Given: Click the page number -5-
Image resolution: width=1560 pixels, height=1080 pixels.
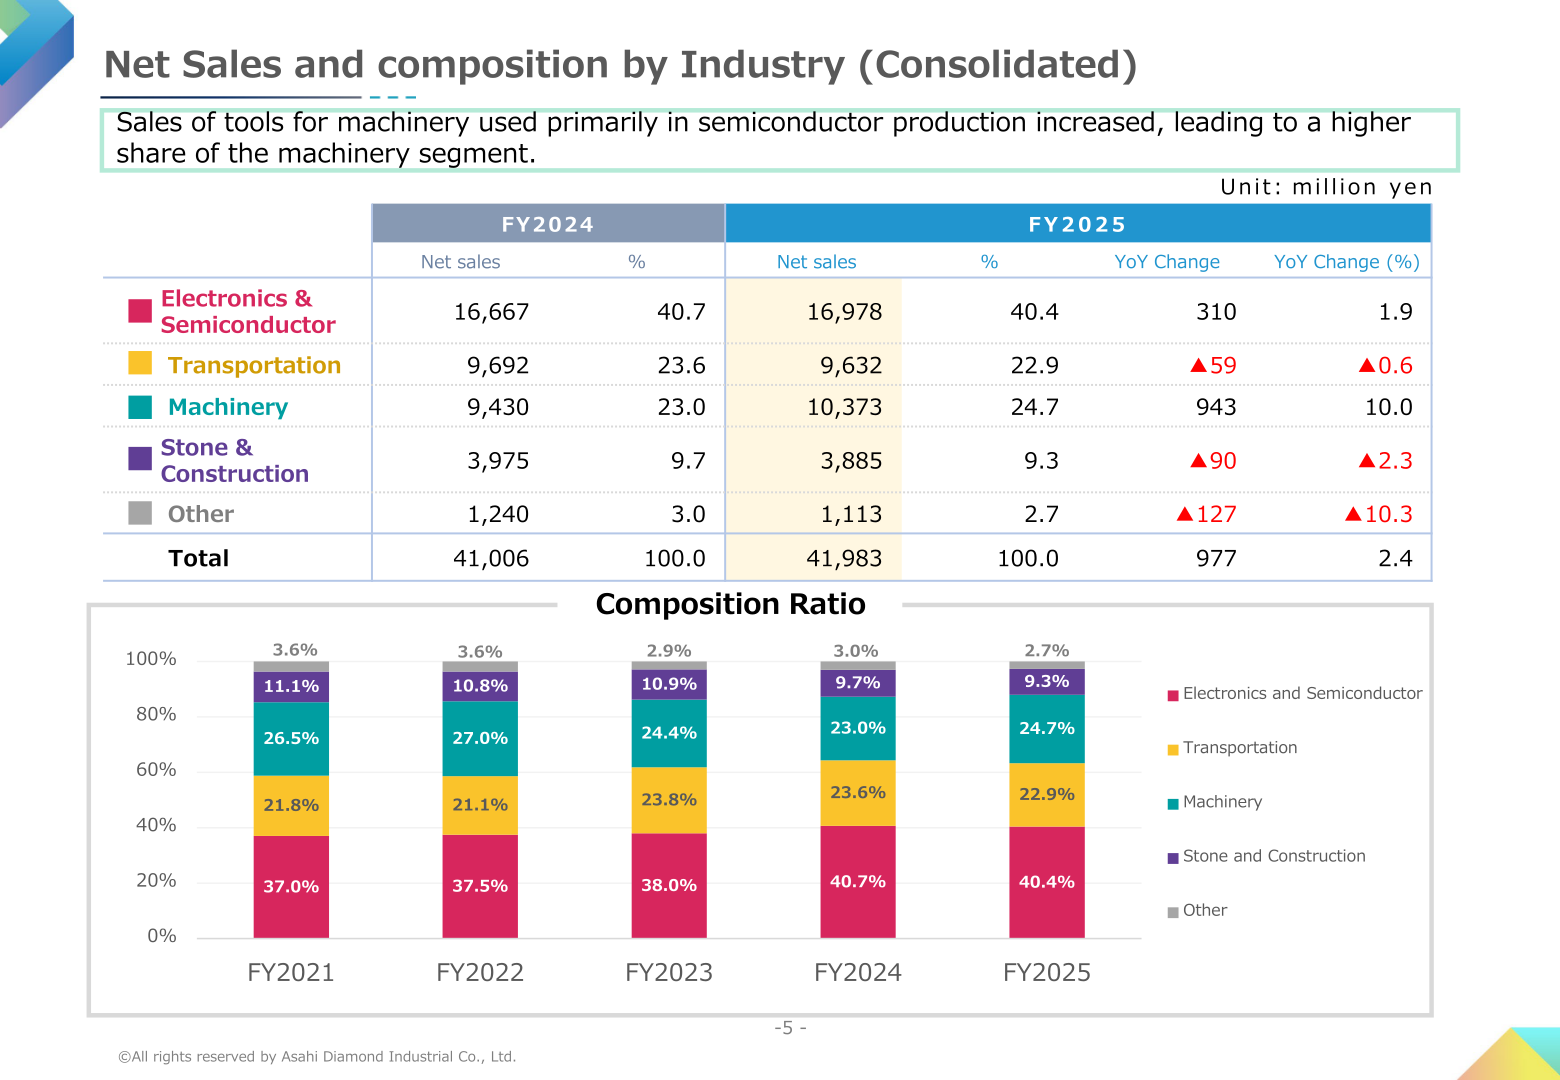Looking at the screenshot, I should [x=790, y=1028].
